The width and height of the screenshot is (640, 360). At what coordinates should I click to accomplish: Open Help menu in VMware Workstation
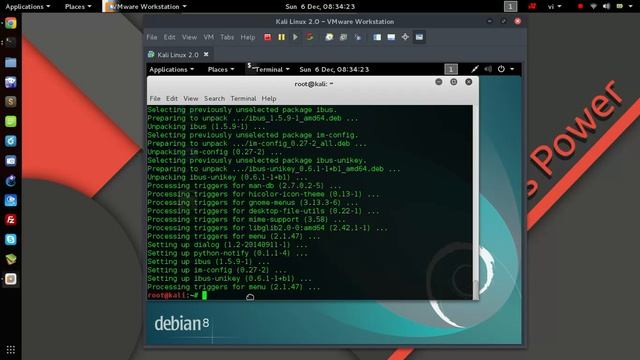tap(248, 37)
